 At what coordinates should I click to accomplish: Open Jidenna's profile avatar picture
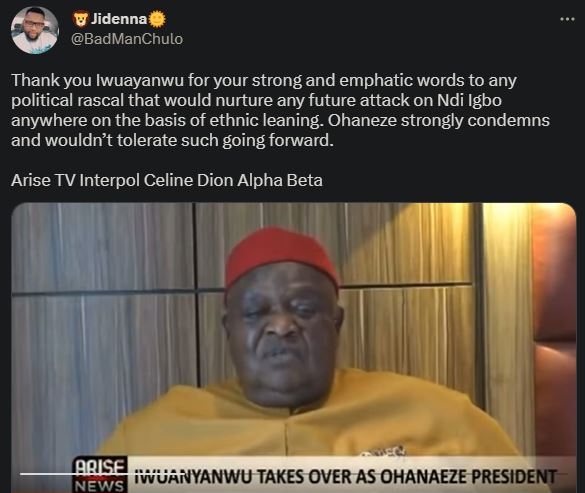[x=35, y=30]
